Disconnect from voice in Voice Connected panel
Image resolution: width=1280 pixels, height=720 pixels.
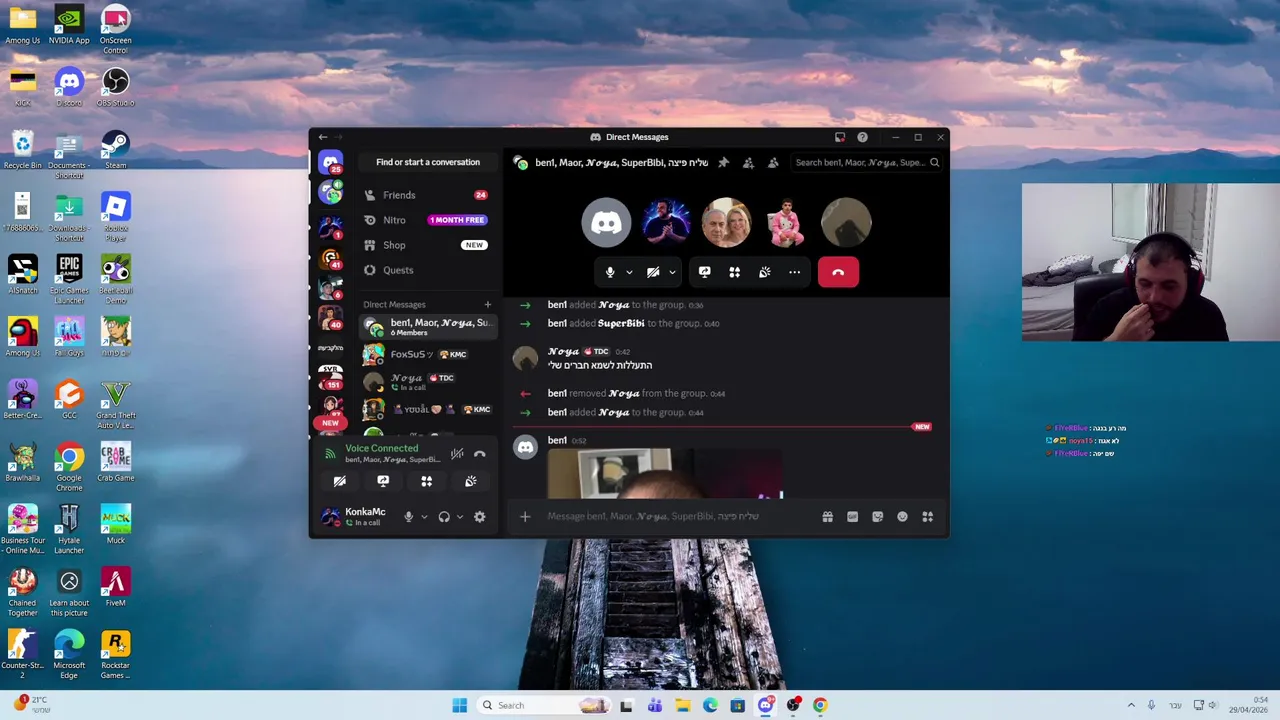(480, 454)
